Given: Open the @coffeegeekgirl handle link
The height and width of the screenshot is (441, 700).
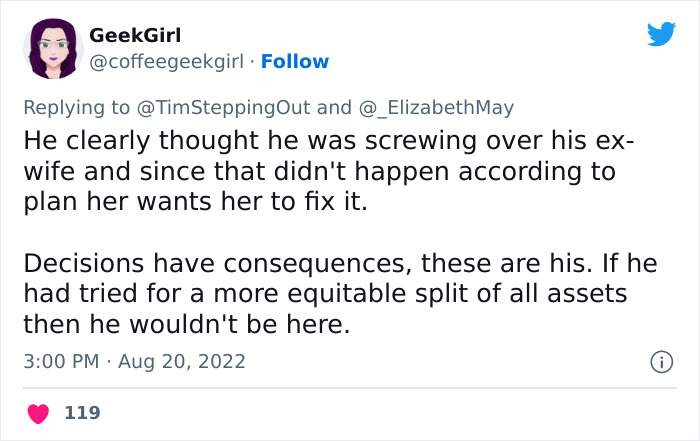Looking at the screenshot, I should coord(168,62).
